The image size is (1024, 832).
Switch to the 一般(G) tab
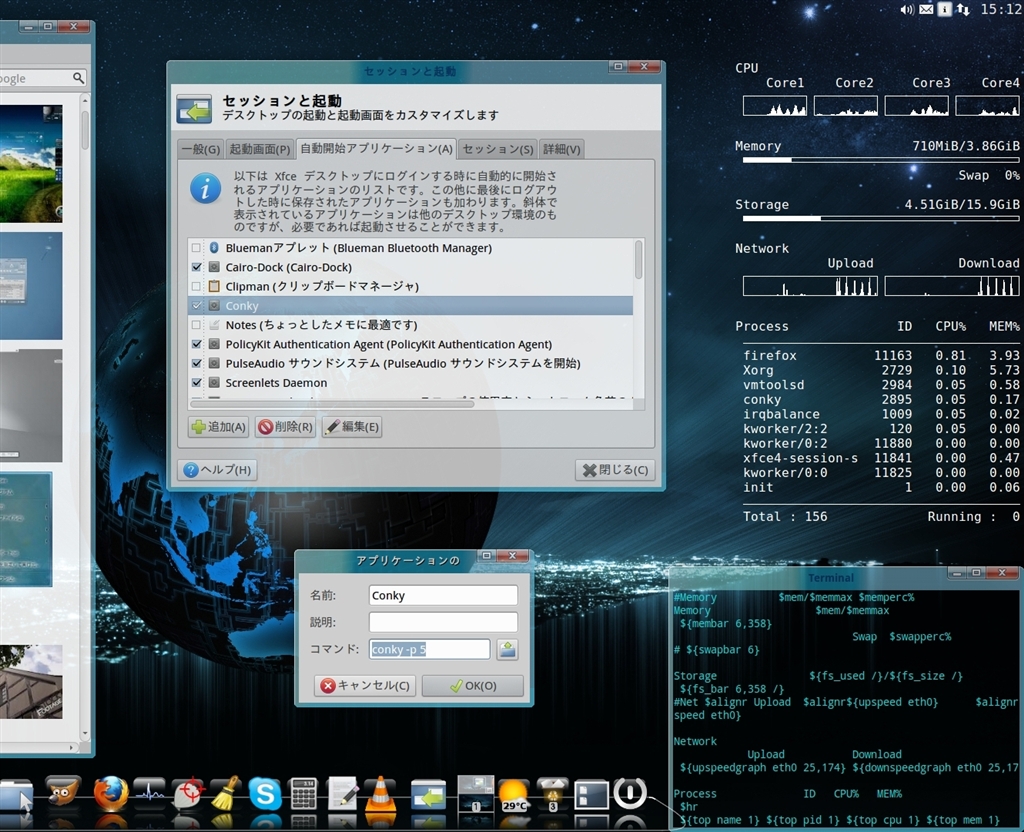point(199,149)
